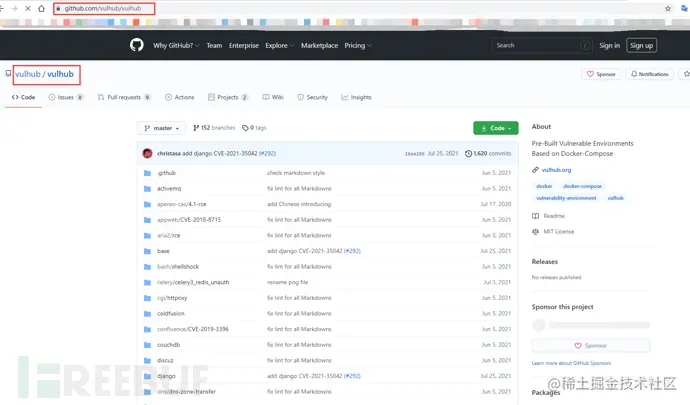Click the docker topic tag
The width and height of the screenshot is (690, 405).
[x=544, y=186]
